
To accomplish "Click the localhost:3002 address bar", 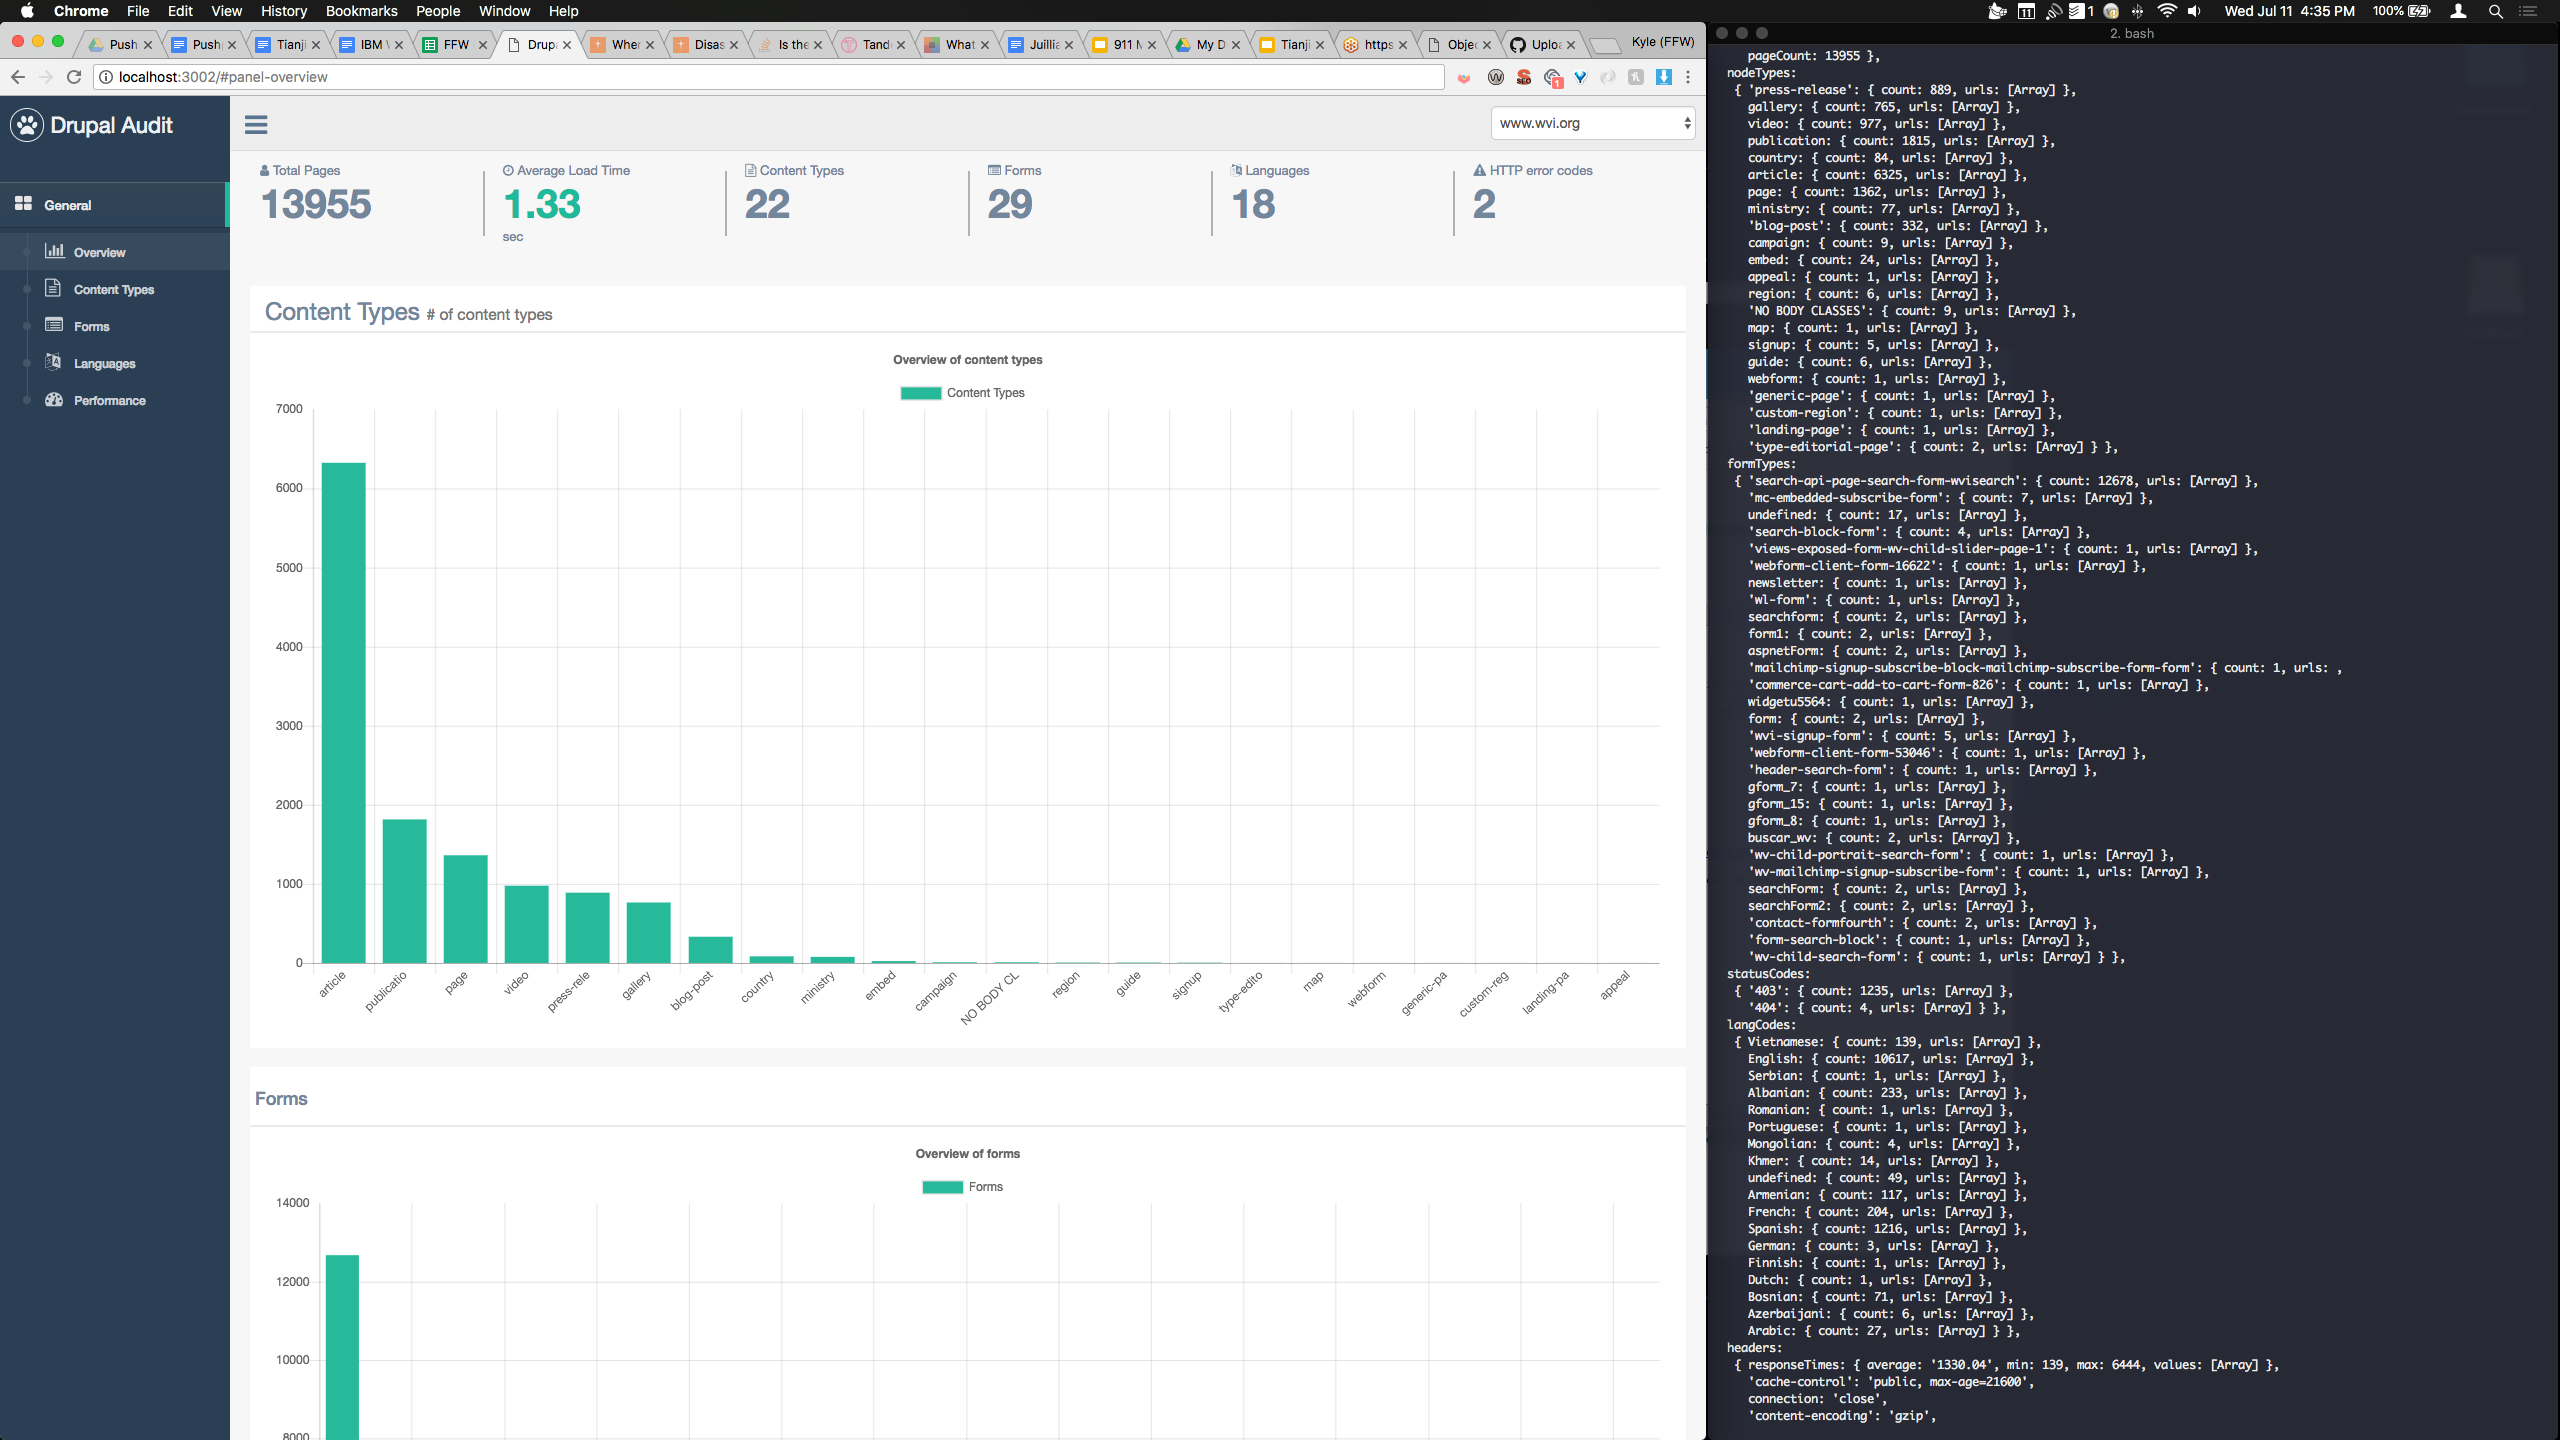I will [768, 77].
